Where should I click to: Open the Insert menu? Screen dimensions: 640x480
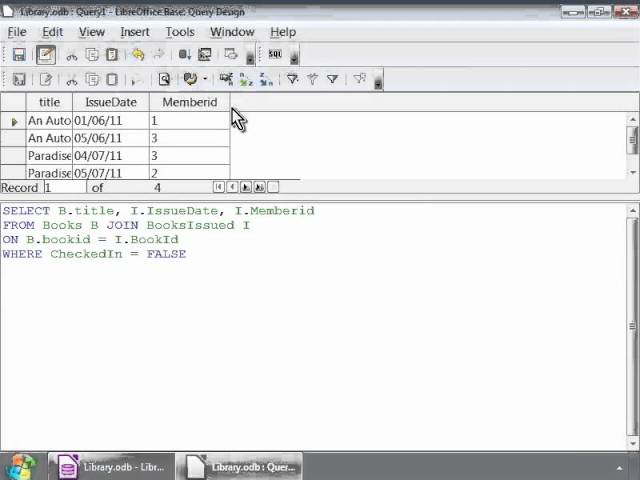pos(135,32)
